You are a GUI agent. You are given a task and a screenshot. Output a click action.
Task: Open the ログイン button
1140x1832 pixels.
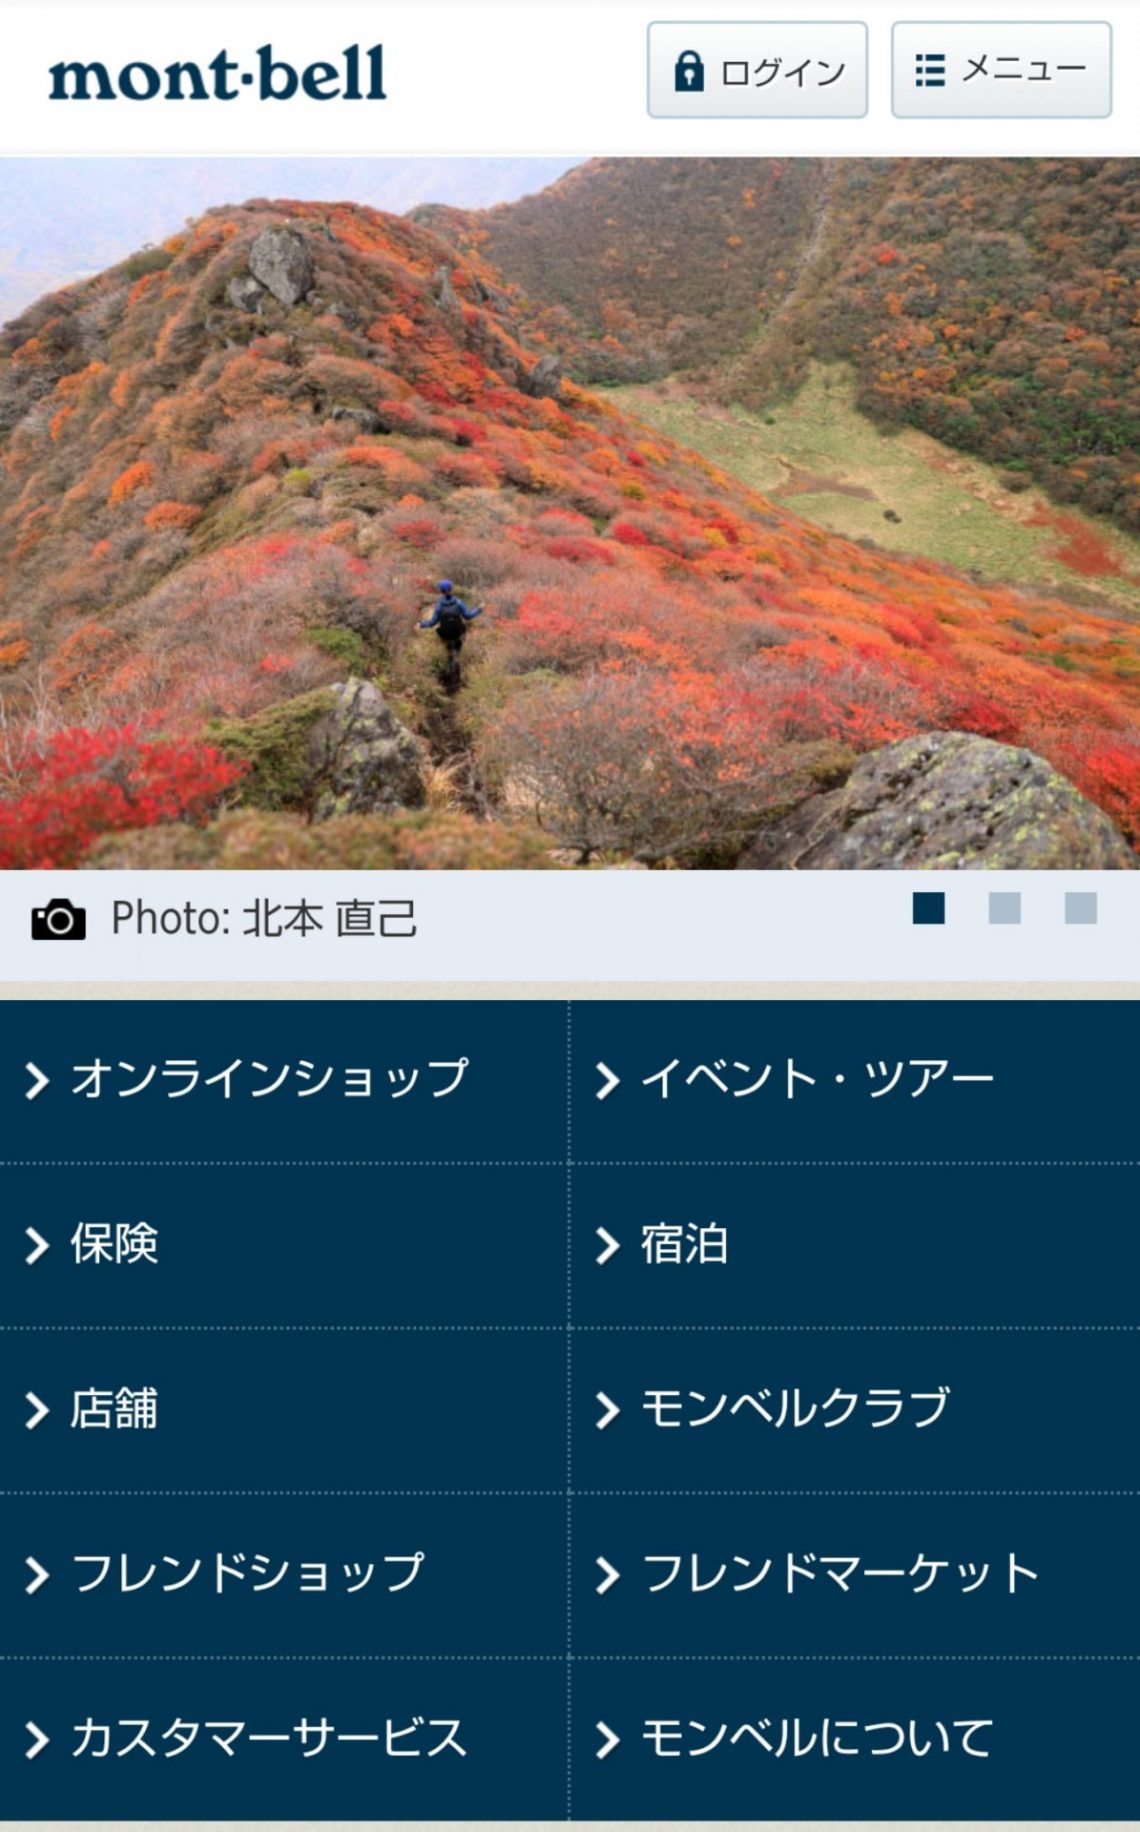[x=757, y=70]
